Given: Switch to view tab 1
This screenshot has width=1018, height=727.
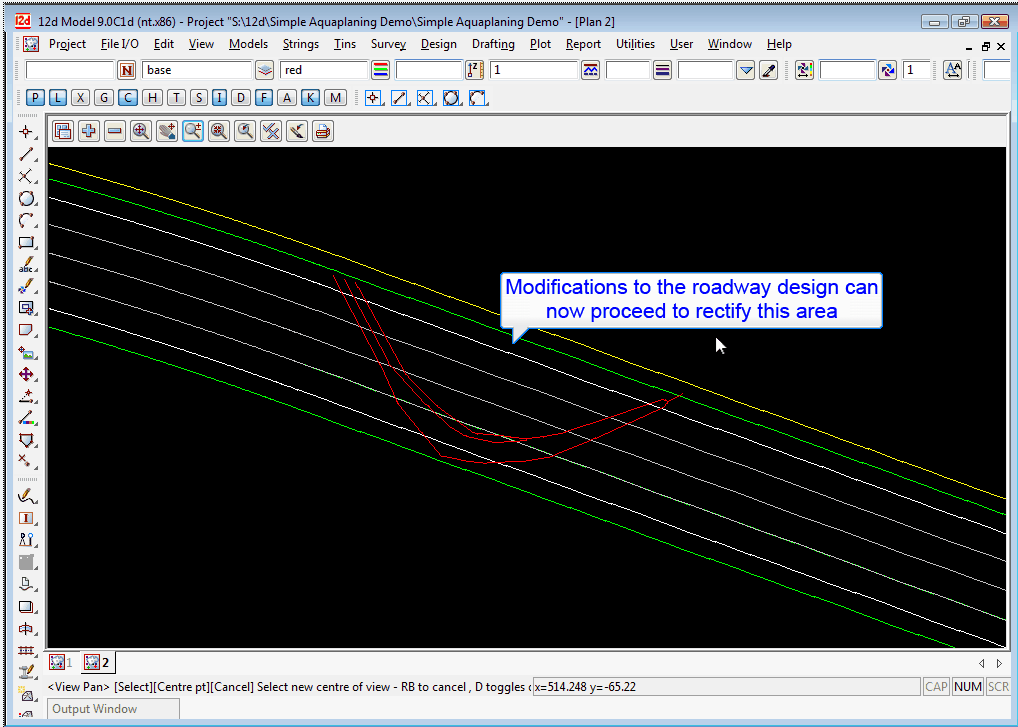Looking at the screenshot, I should 60,662.
